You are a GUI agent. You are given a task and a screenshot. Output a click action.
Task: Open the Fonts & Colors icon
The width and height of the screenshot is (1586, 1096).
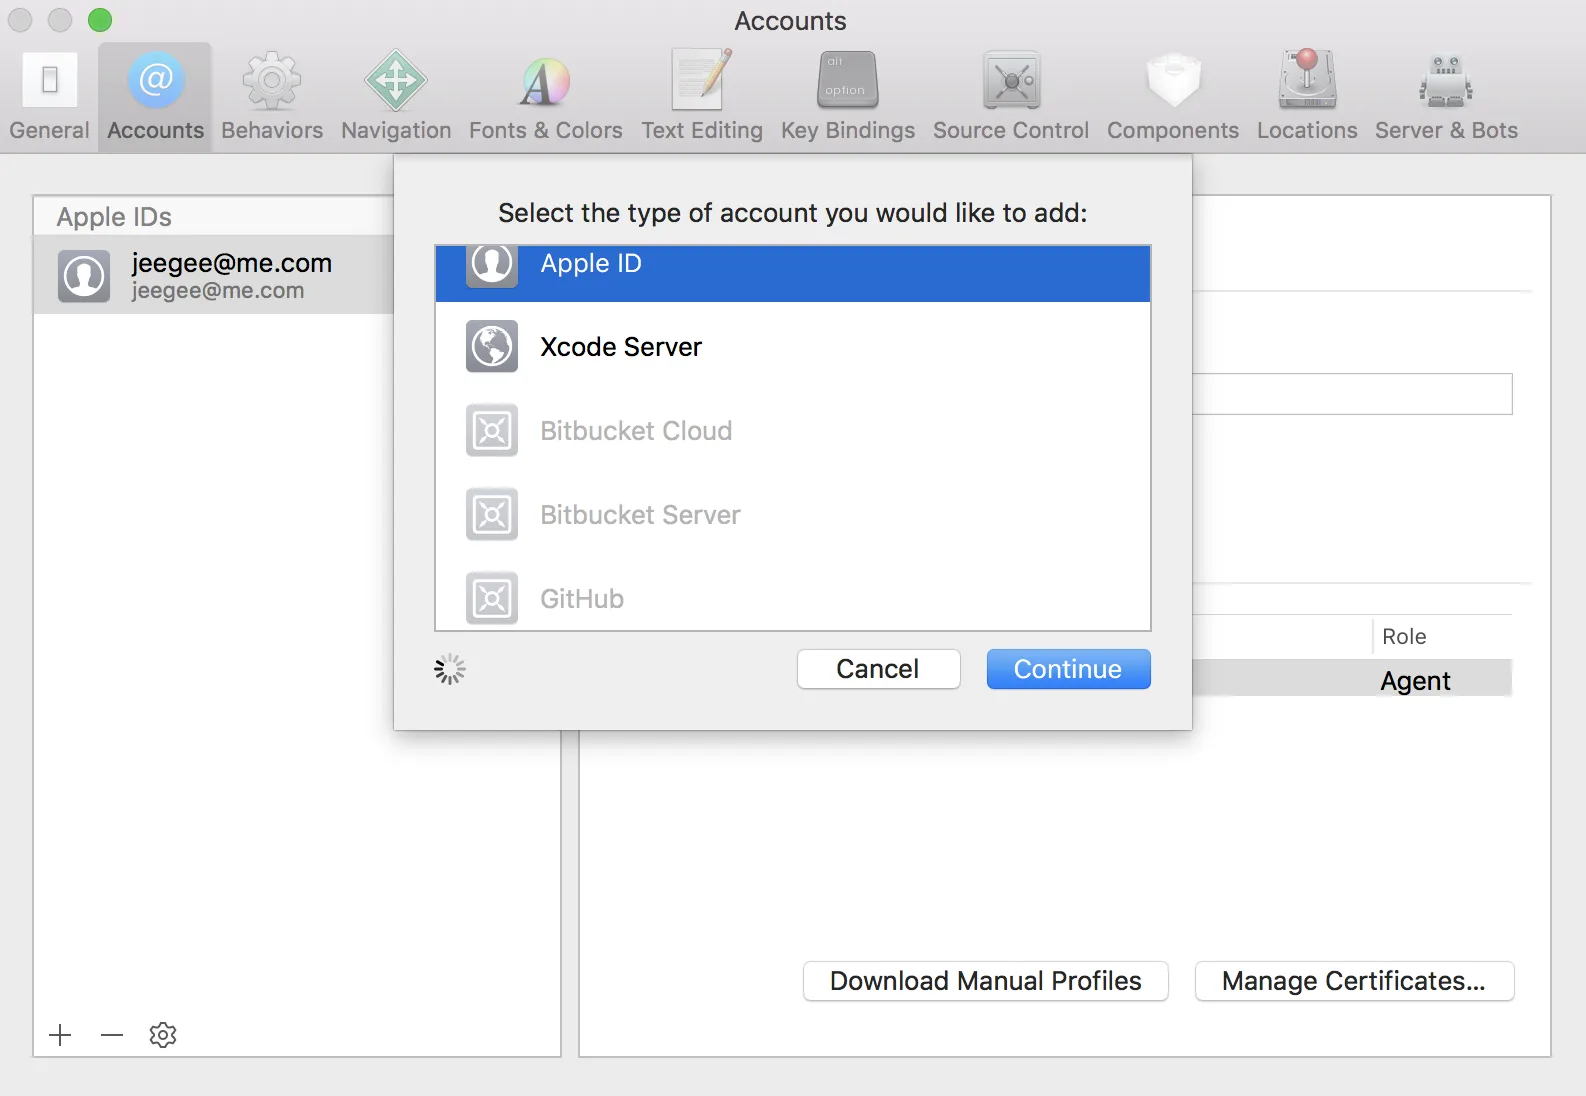pyautogui.click(x=545, y=80)
